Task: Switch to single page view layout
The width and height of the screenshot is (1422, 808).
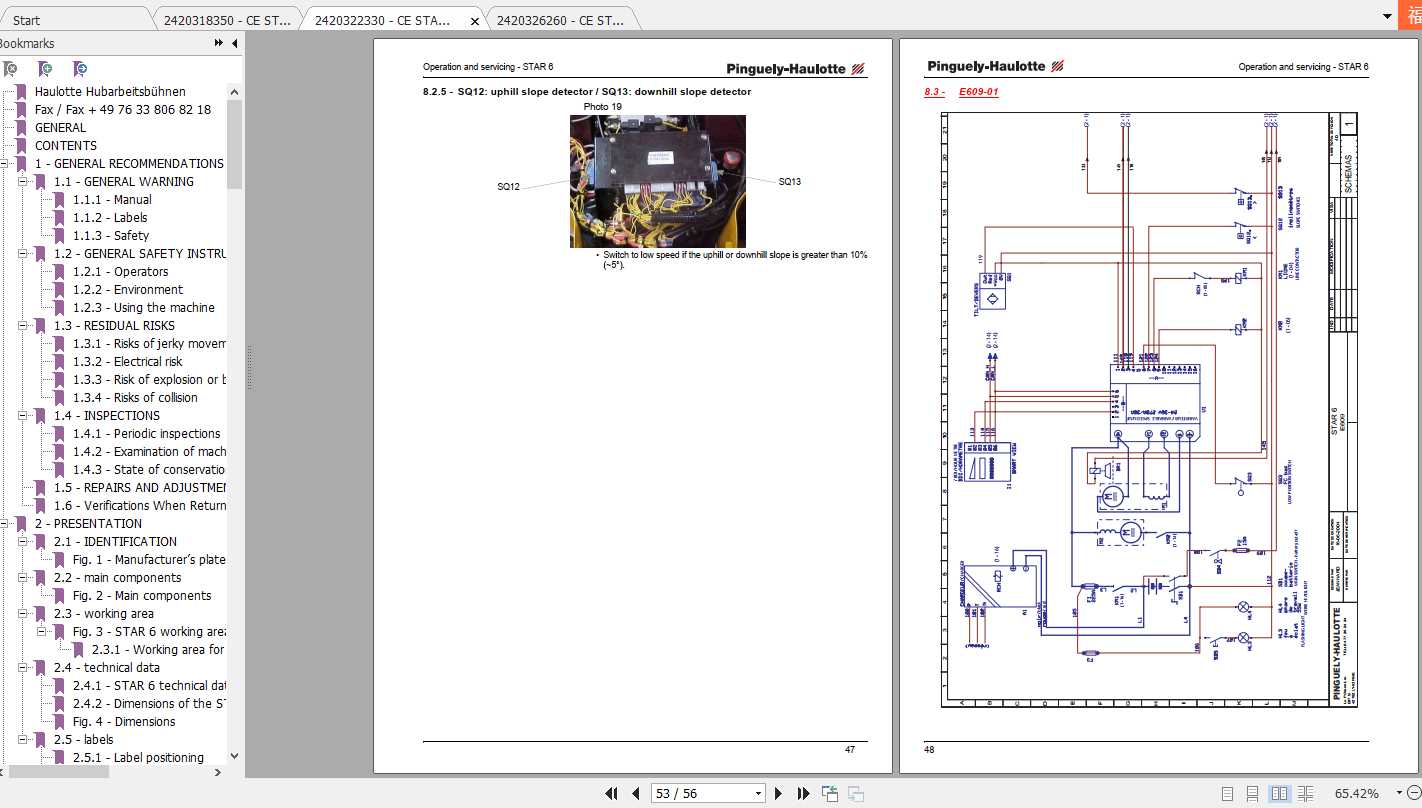Action: (x=1228, y=794)
